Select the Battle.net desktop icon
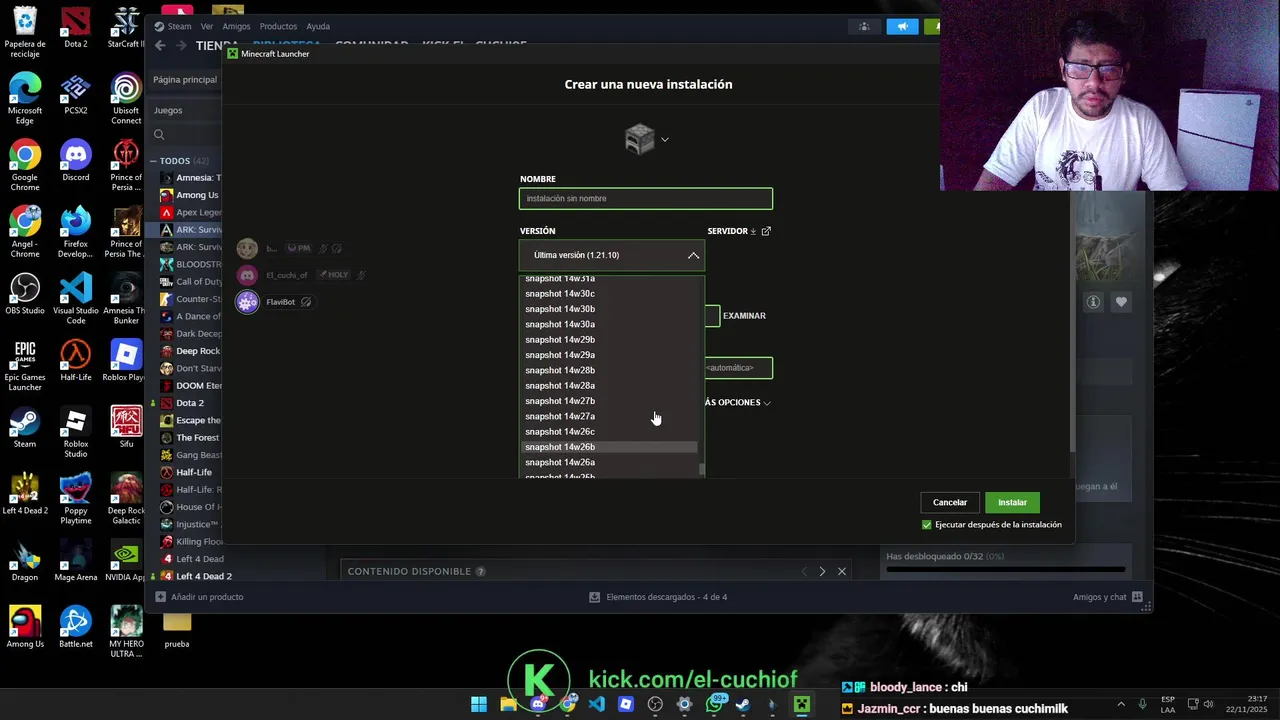 76,627
